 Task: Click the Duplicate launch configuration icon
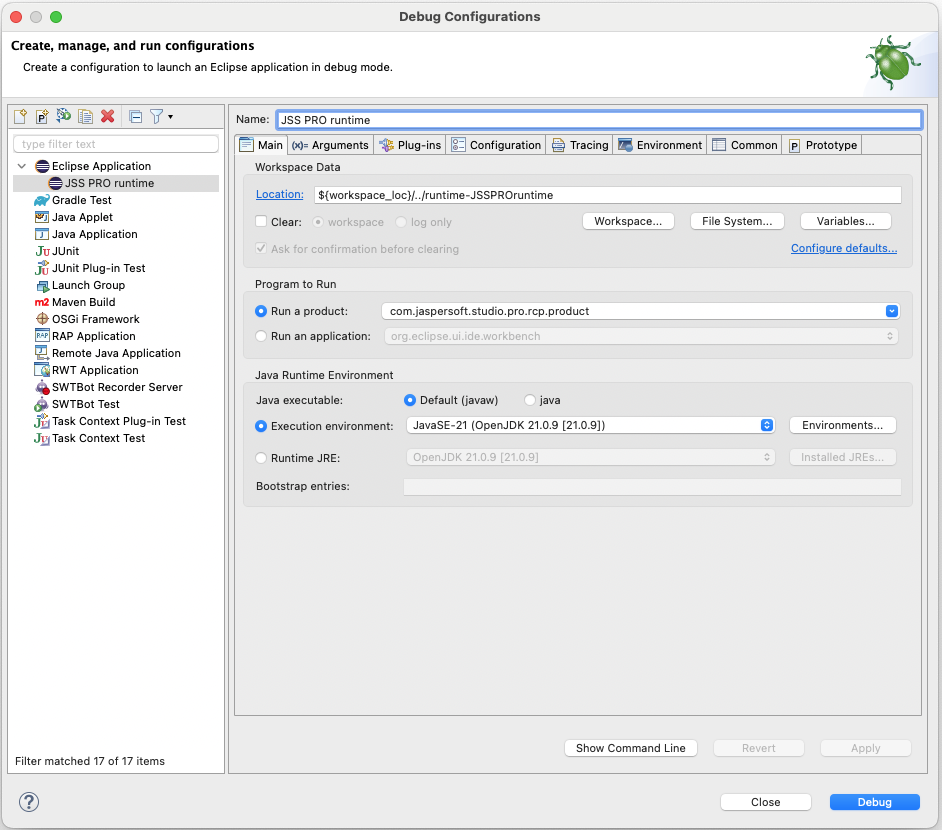(85, 117)
